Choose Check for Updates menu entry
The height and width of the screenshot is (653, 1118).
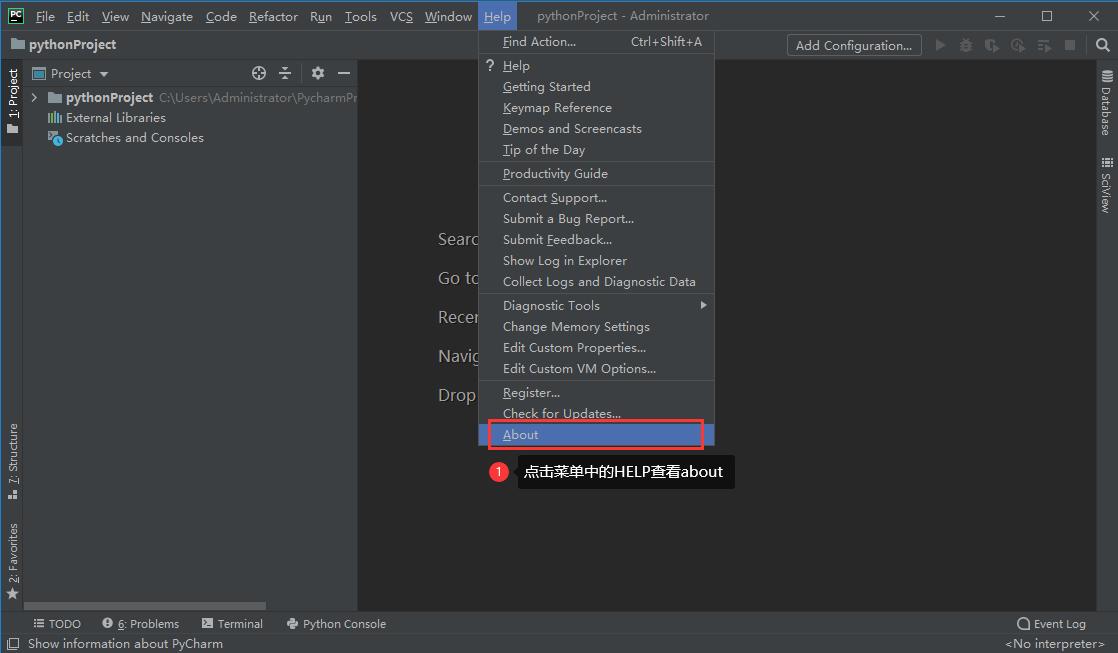tap(562, 413)
